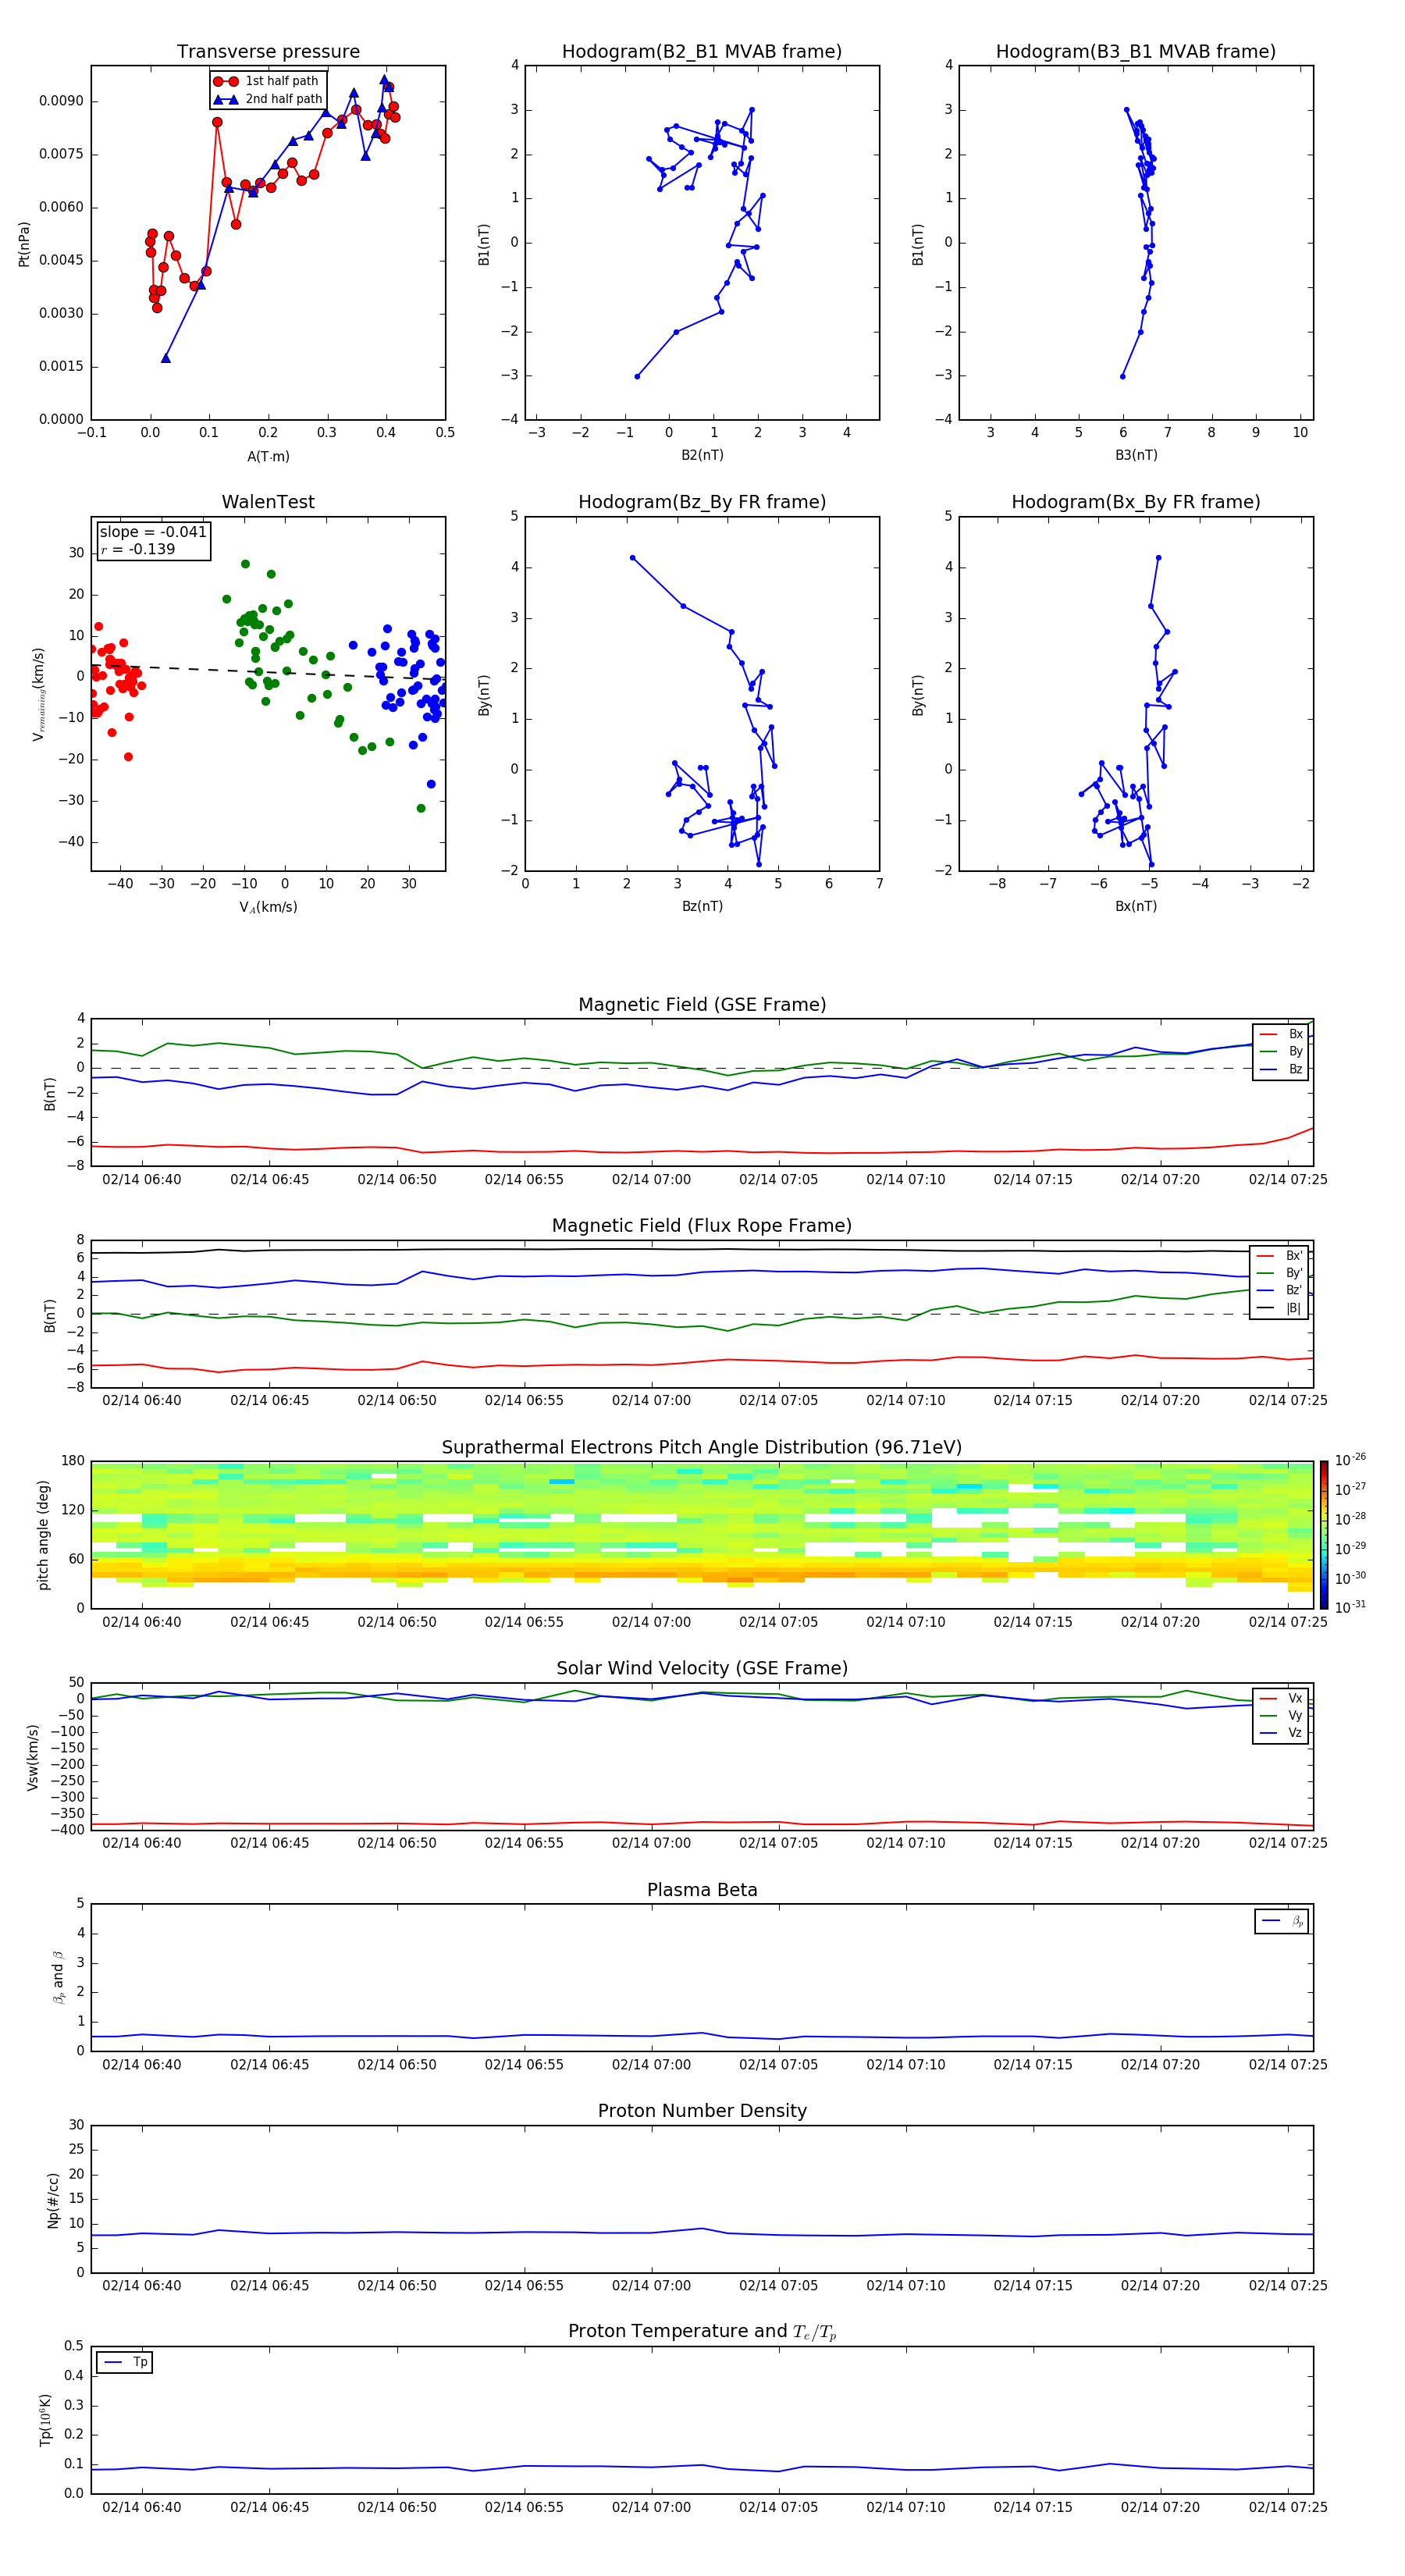Click the 'Magnetic Field (GSE Frame)' title

coord(702,1005)
